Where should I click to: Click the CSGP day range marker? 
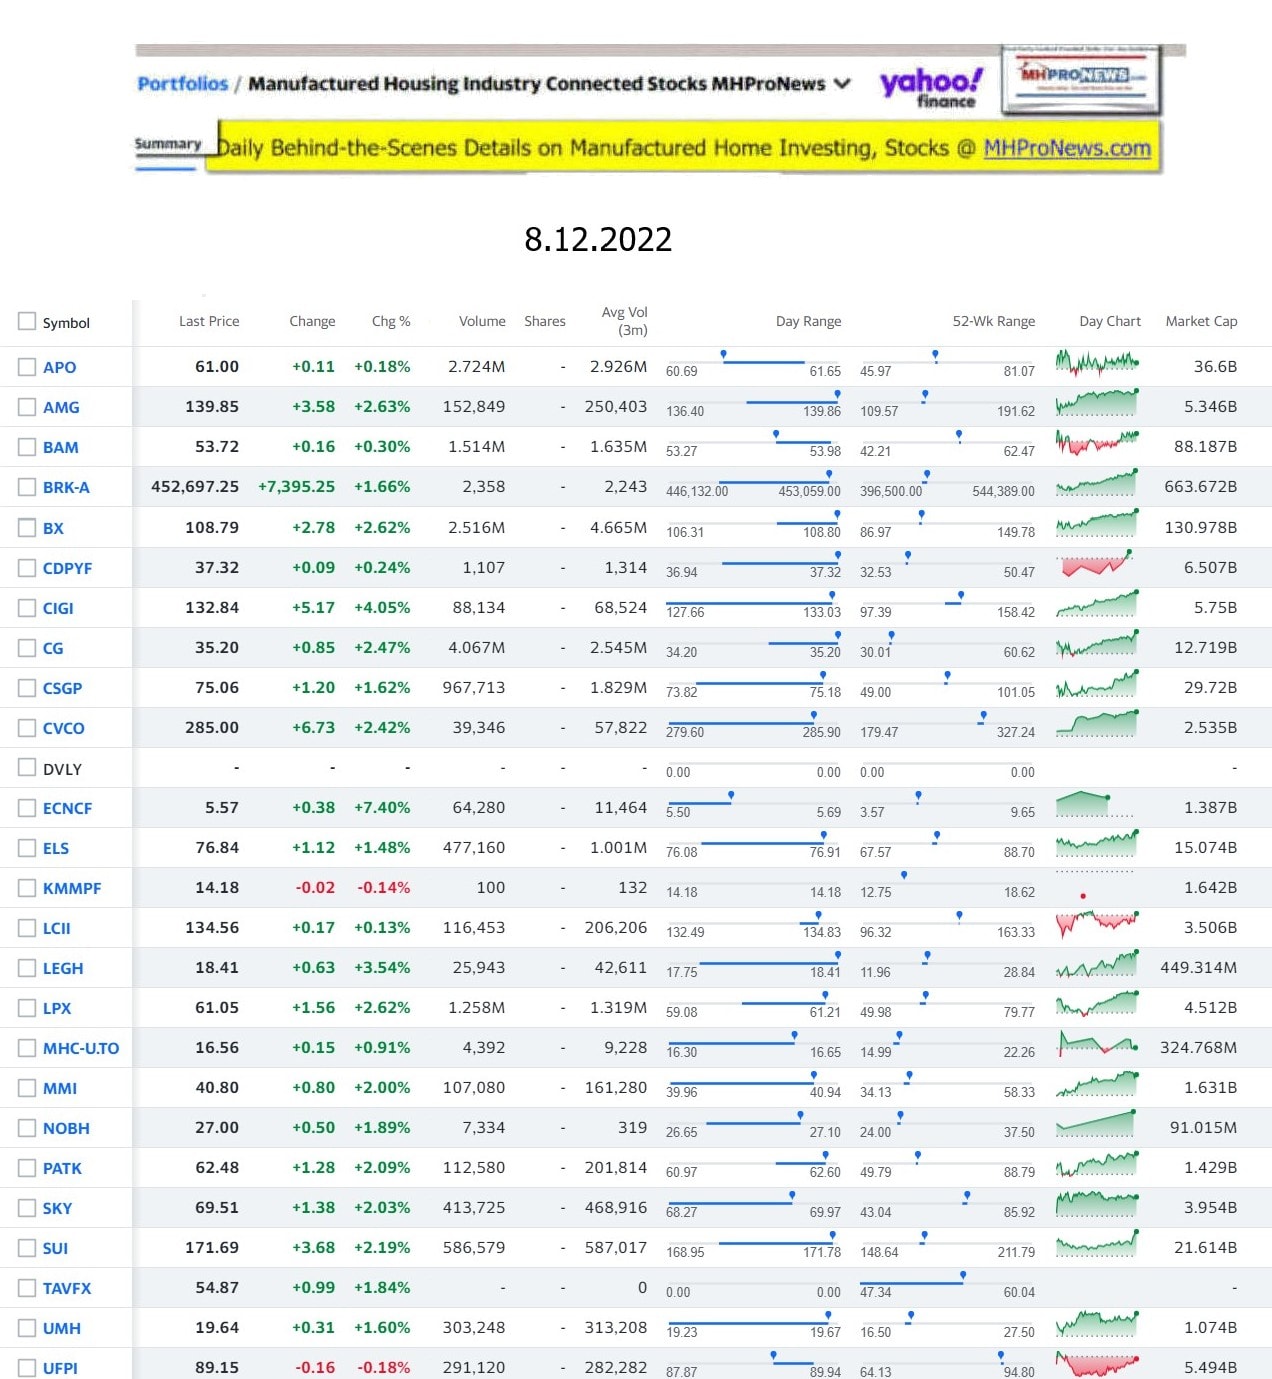[x=822, y=677]
